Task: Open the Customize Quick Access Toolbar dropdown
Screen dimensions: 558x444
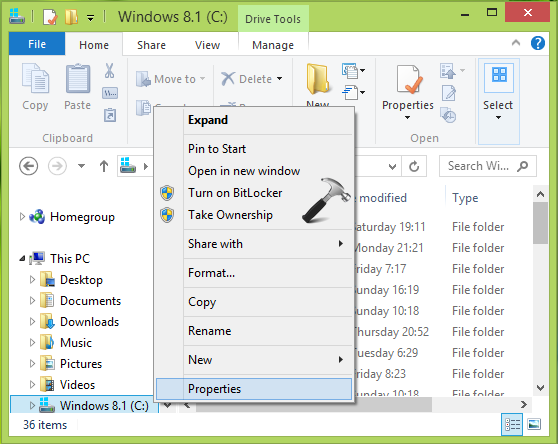Action: 91,17
